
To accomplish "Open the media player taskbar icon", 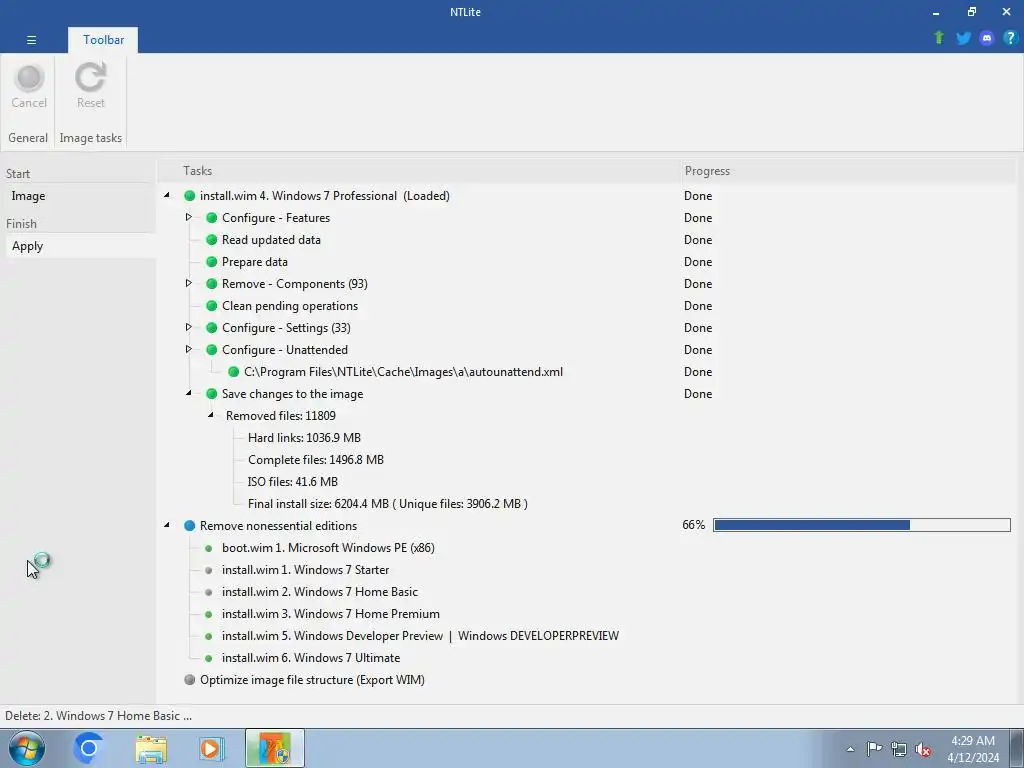I will click(x=212, y=748).
